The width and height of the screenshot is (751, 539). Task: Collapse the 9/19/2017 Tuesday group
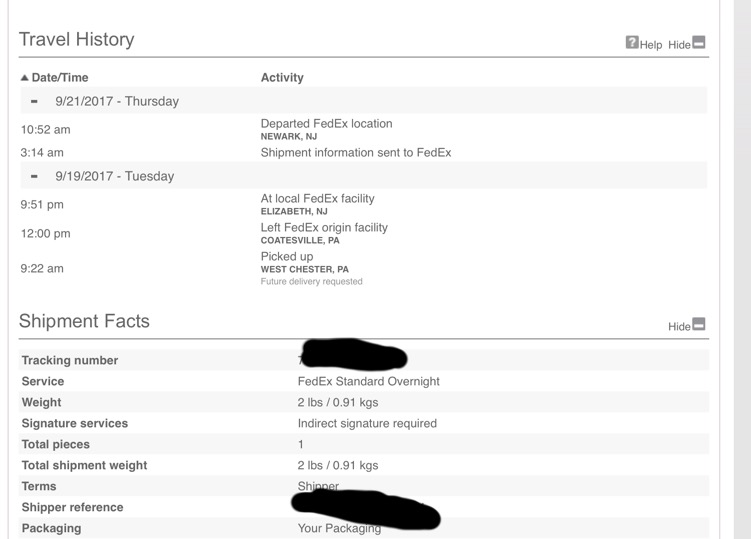(x=34, y=176)
